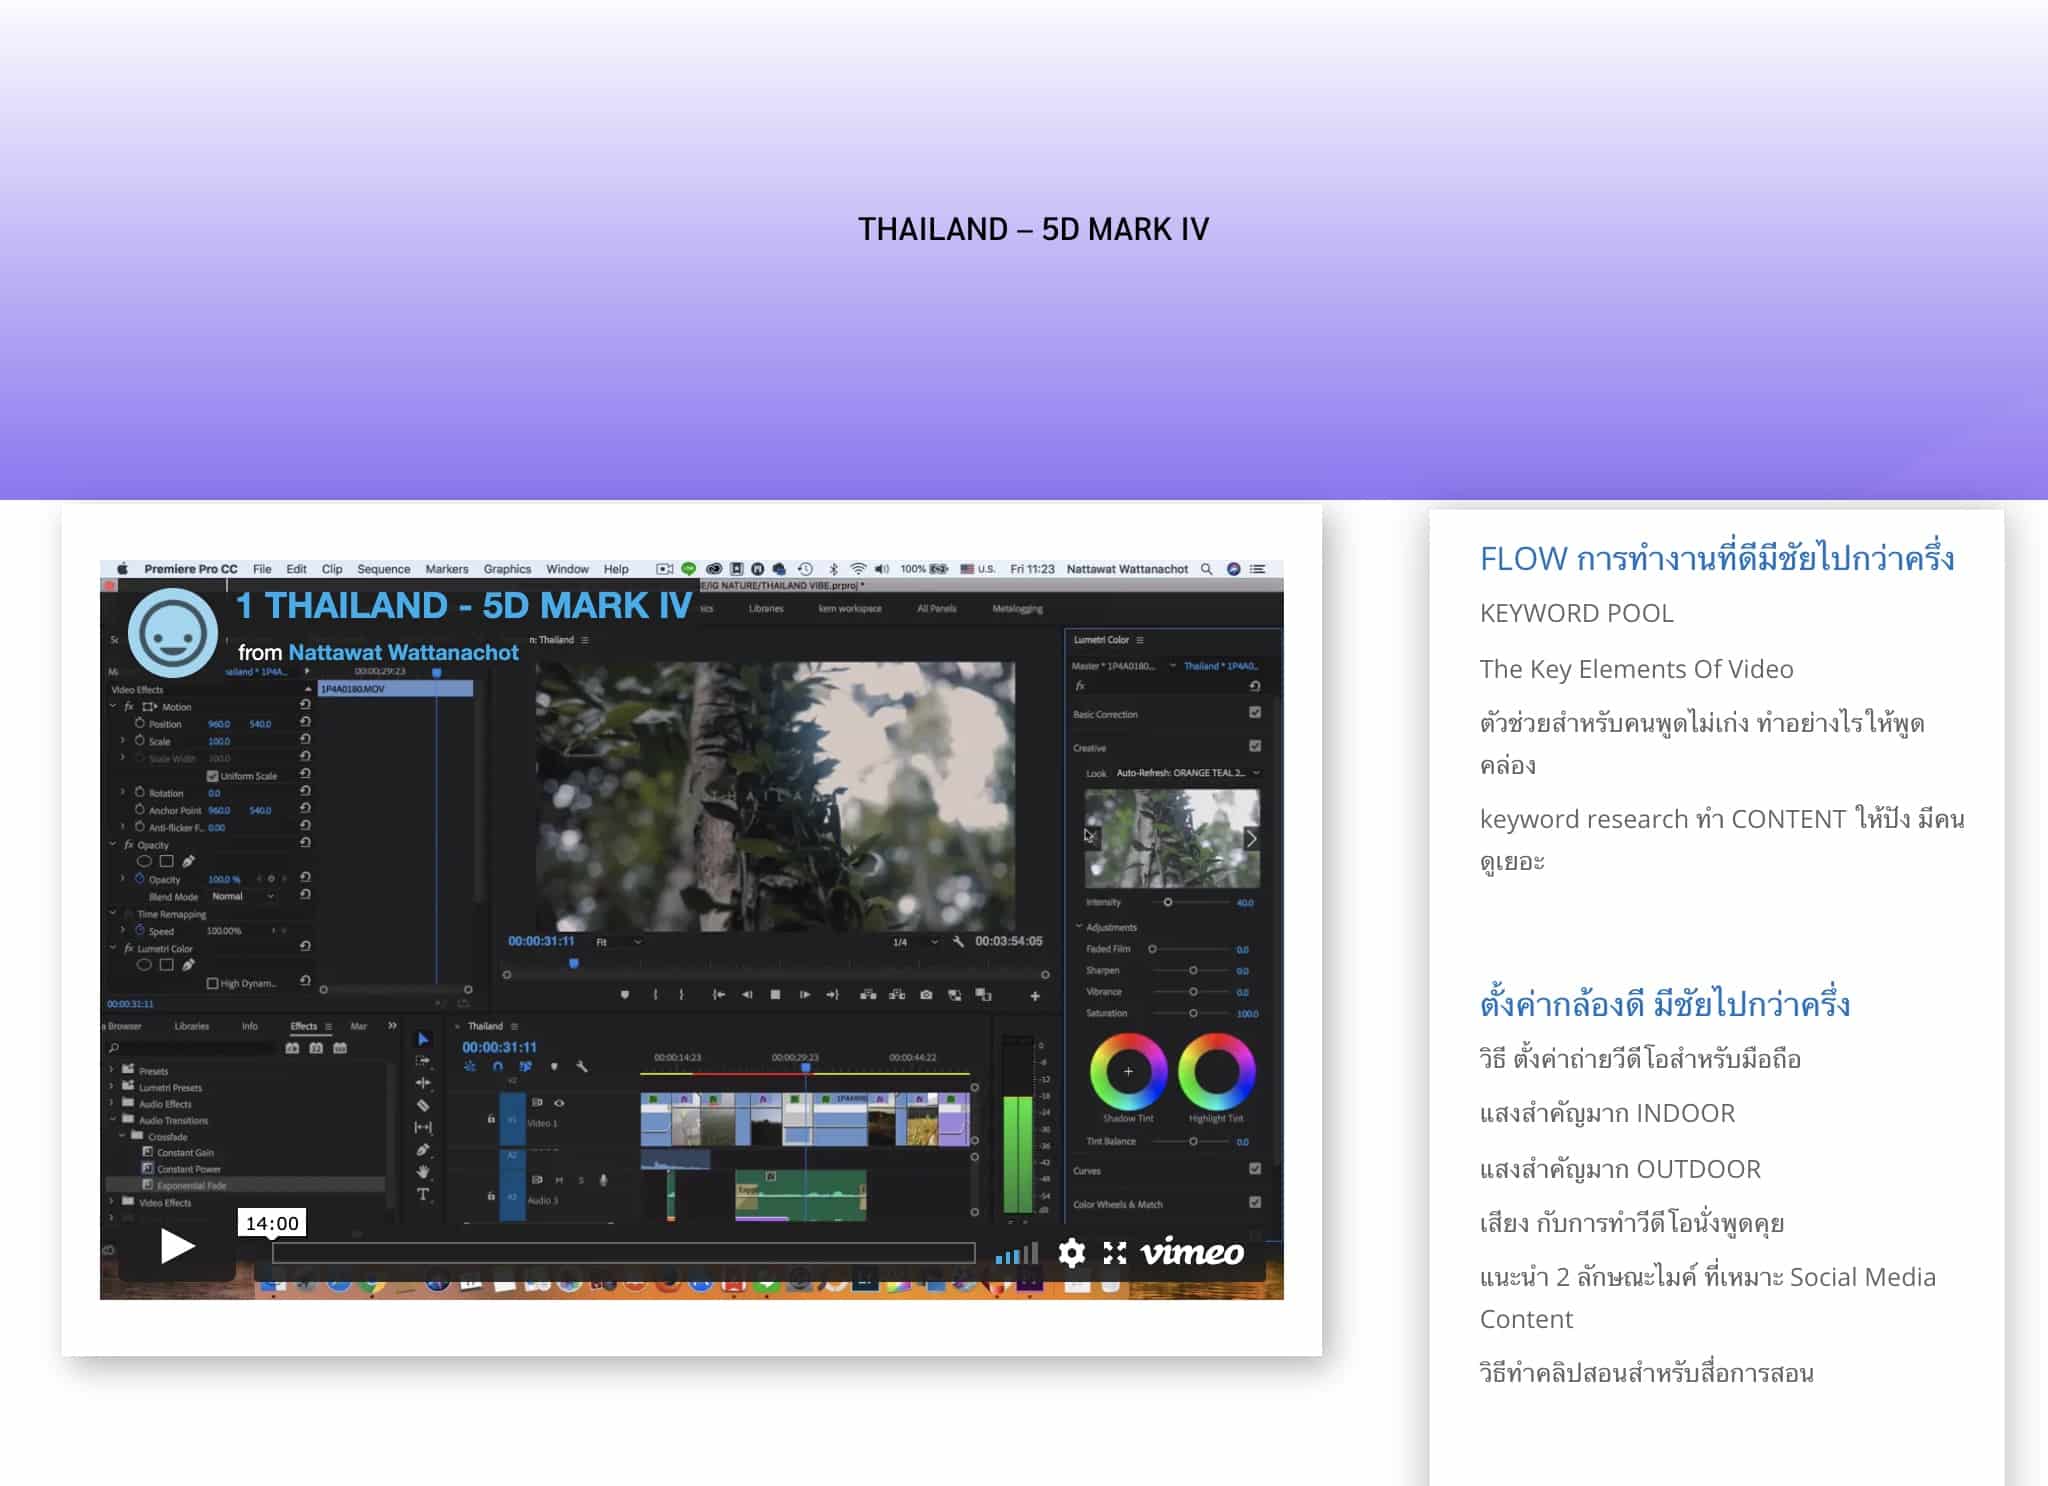Open the File menu in Premiere Pro
Viewport: 2048px width, 1486px height.
262,569
